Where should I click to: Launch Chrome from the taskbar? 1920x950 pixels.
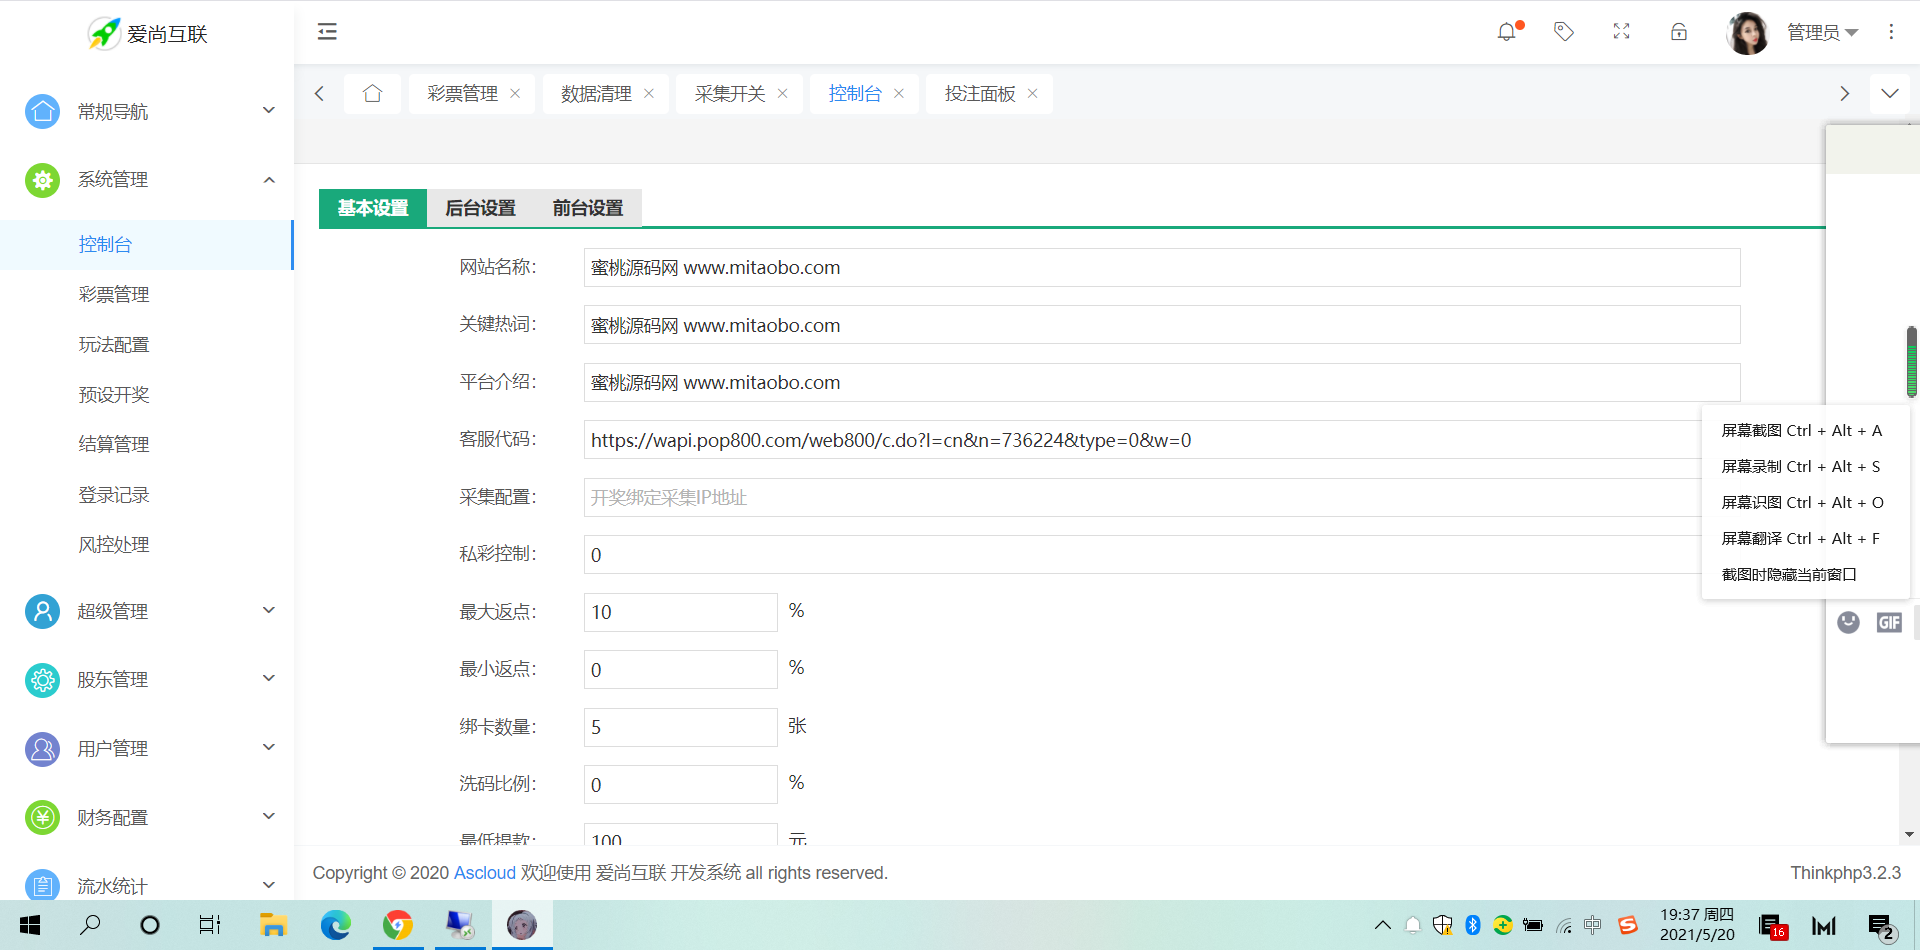click(398, 925)
